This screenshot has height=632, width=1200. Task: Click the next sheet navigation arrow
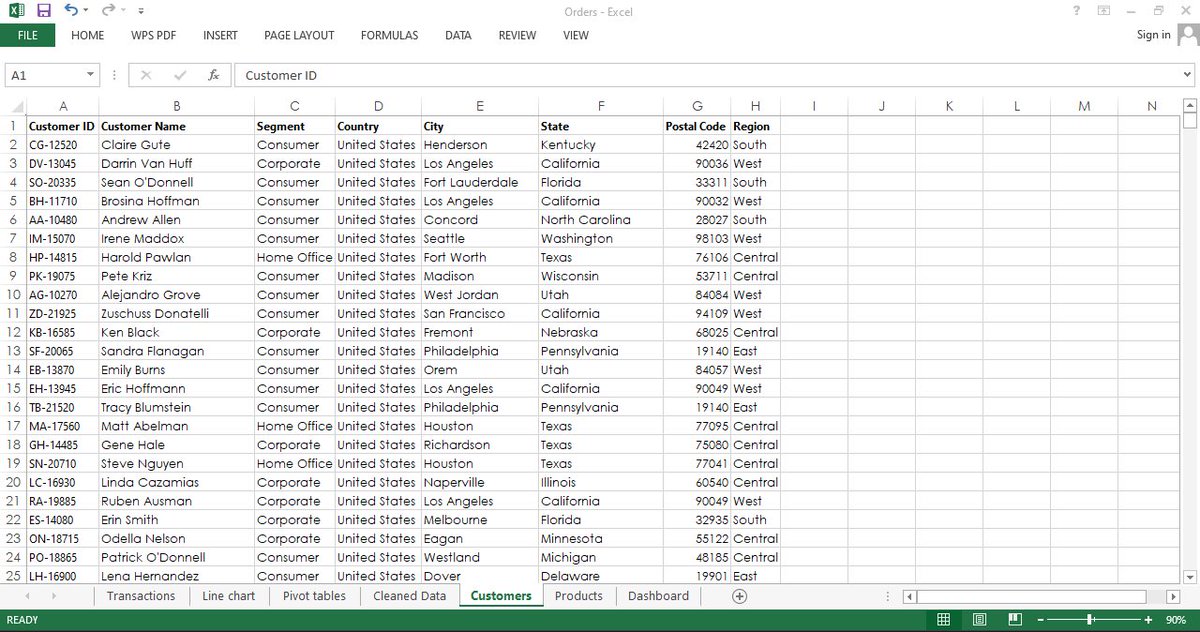click(54, 596)
